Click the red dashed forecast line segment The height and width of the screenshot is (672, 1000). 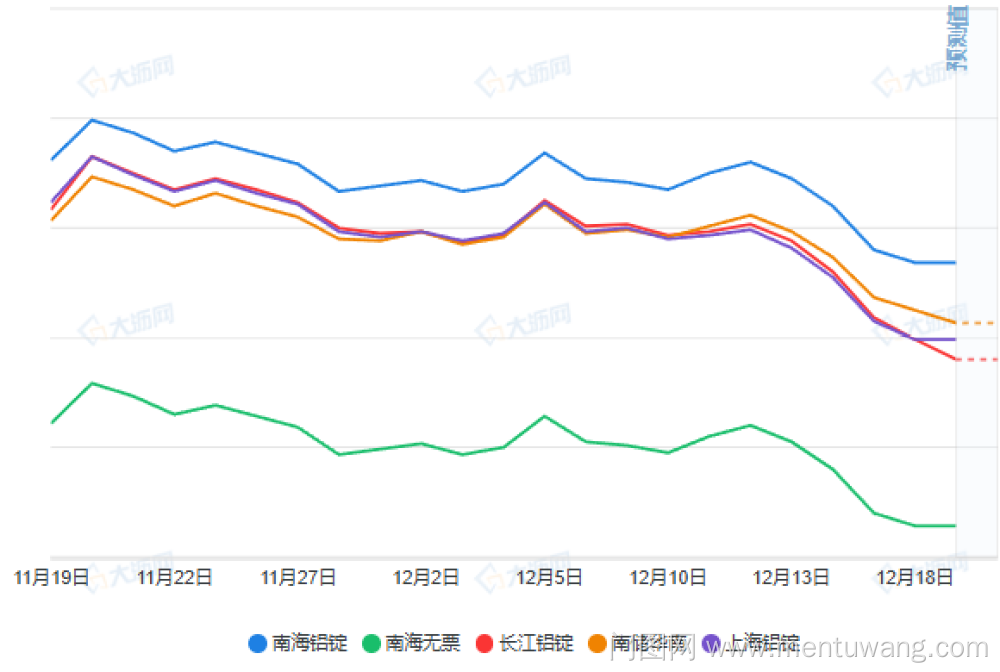(x=976, y=359)
